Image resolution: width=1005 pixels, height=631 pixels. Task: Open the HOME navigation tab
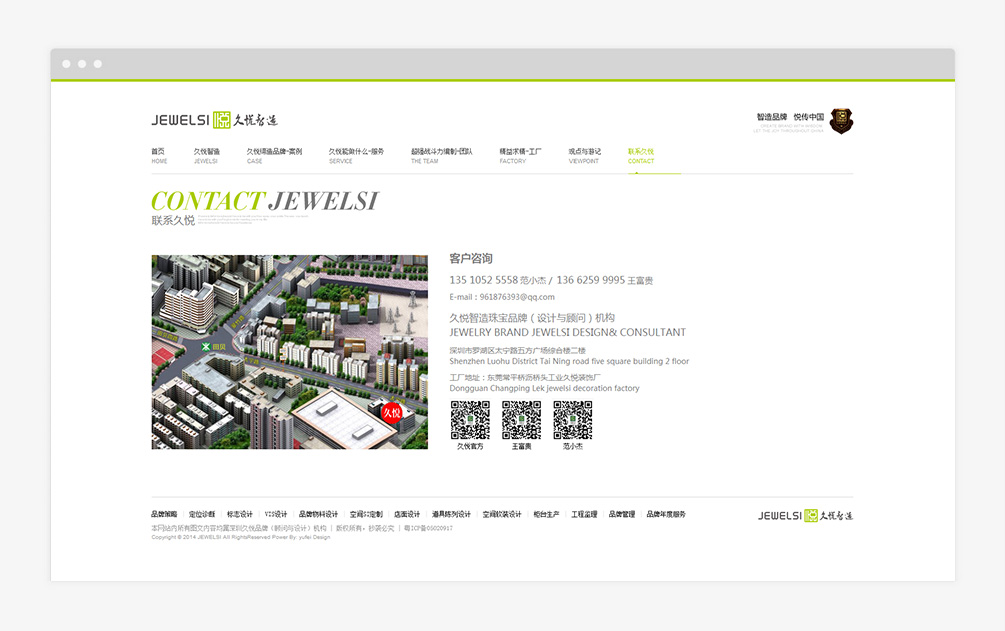(159, 156)
